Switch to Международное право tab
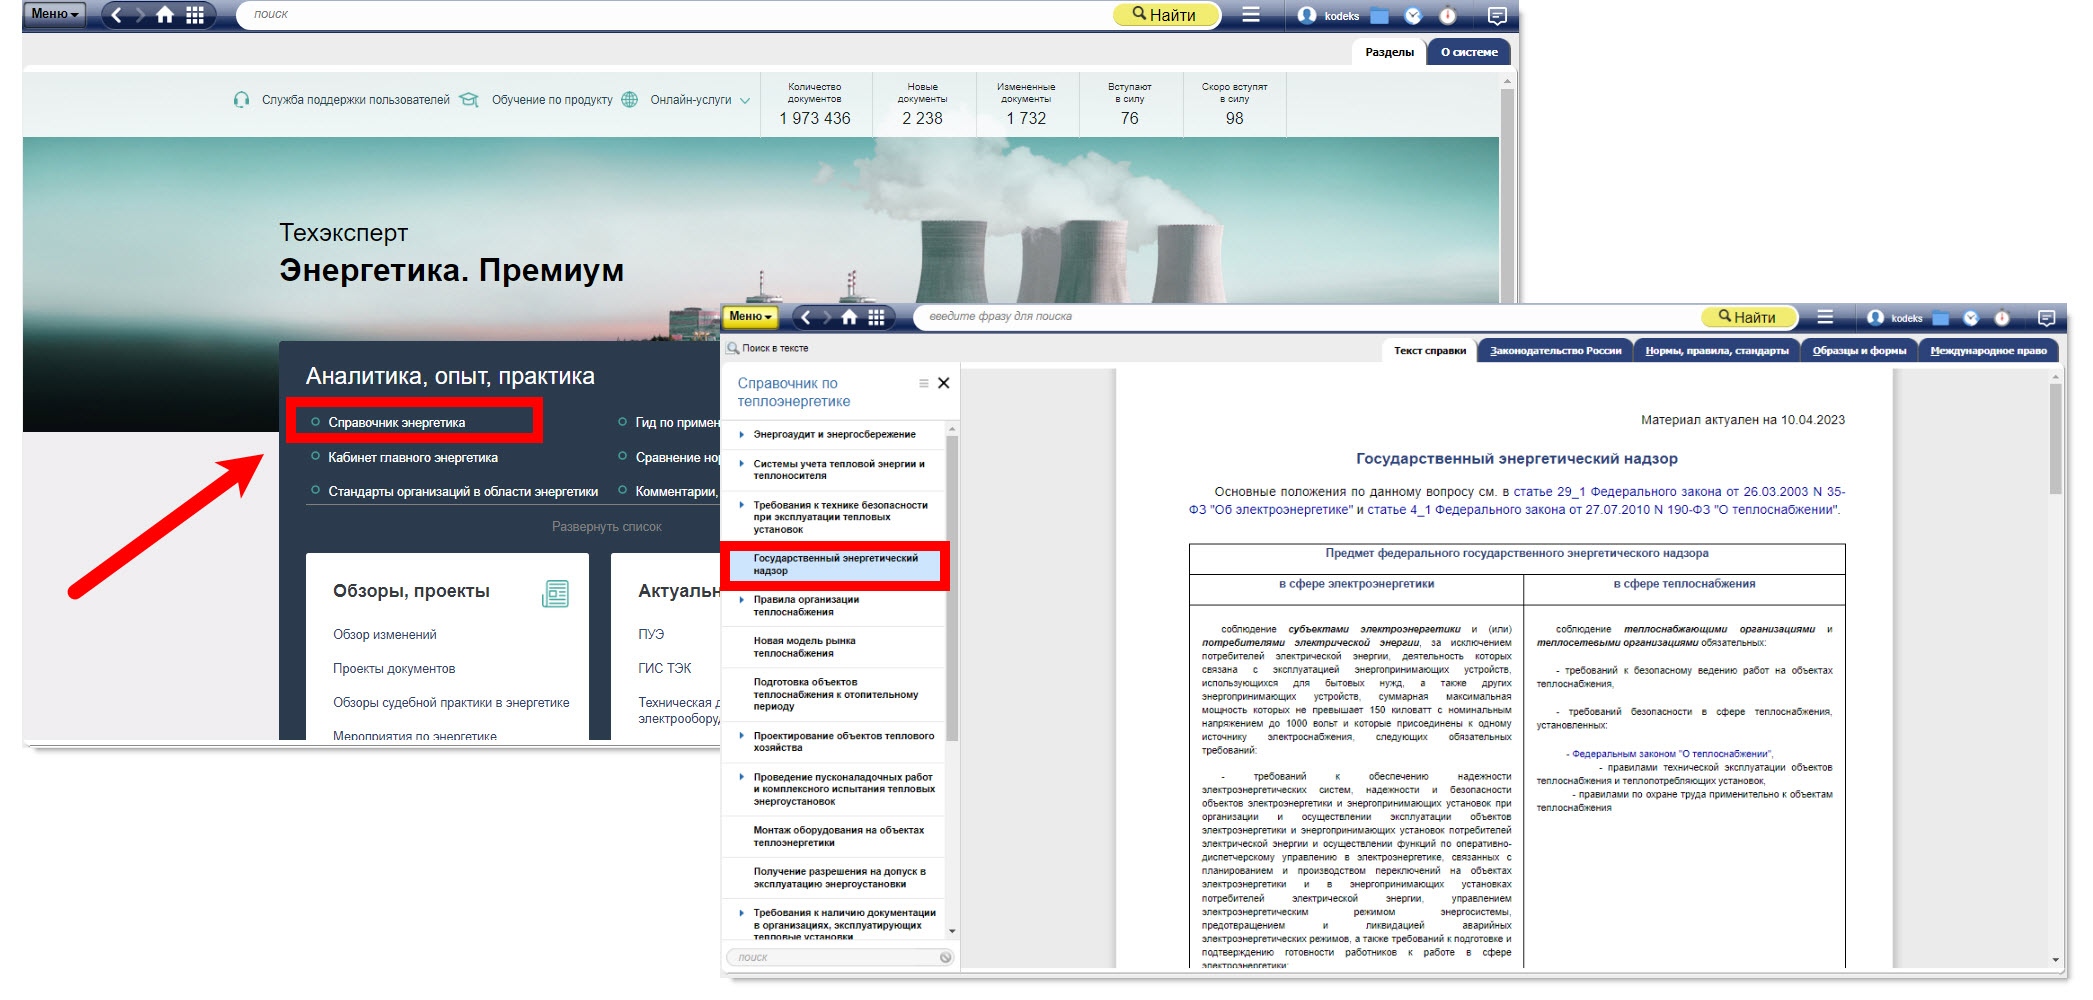This screenshot has width=2093, height=1000. click(x=1988, y=351)
